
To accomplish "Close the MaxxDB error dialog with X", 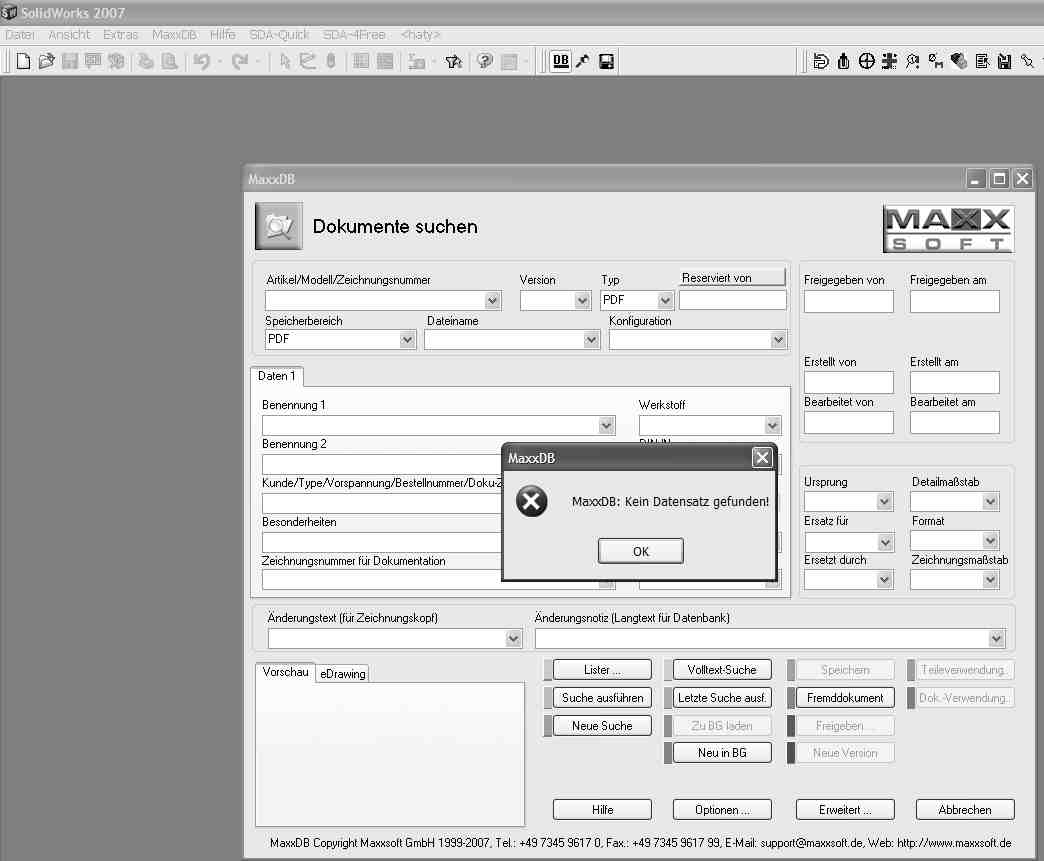I will coord(762,457).
